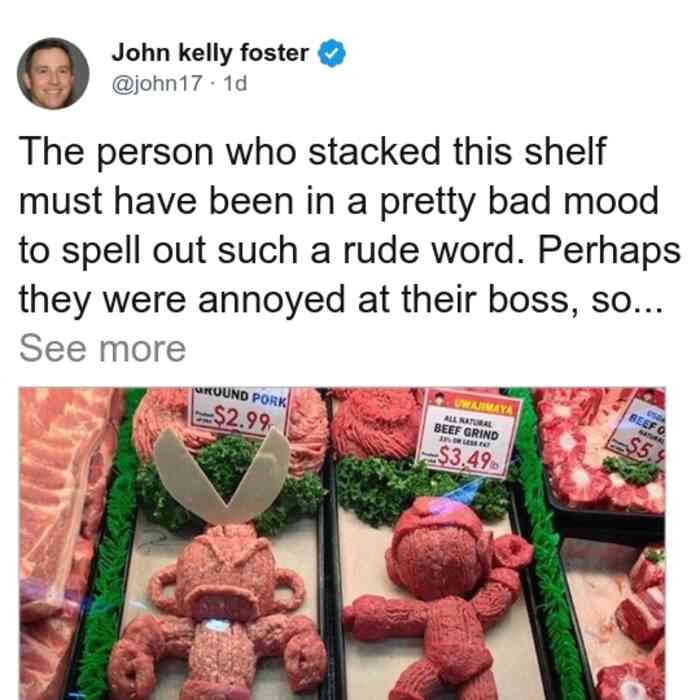
Task: Click the pork ribs slab on the far left
Action: [62, 543]
